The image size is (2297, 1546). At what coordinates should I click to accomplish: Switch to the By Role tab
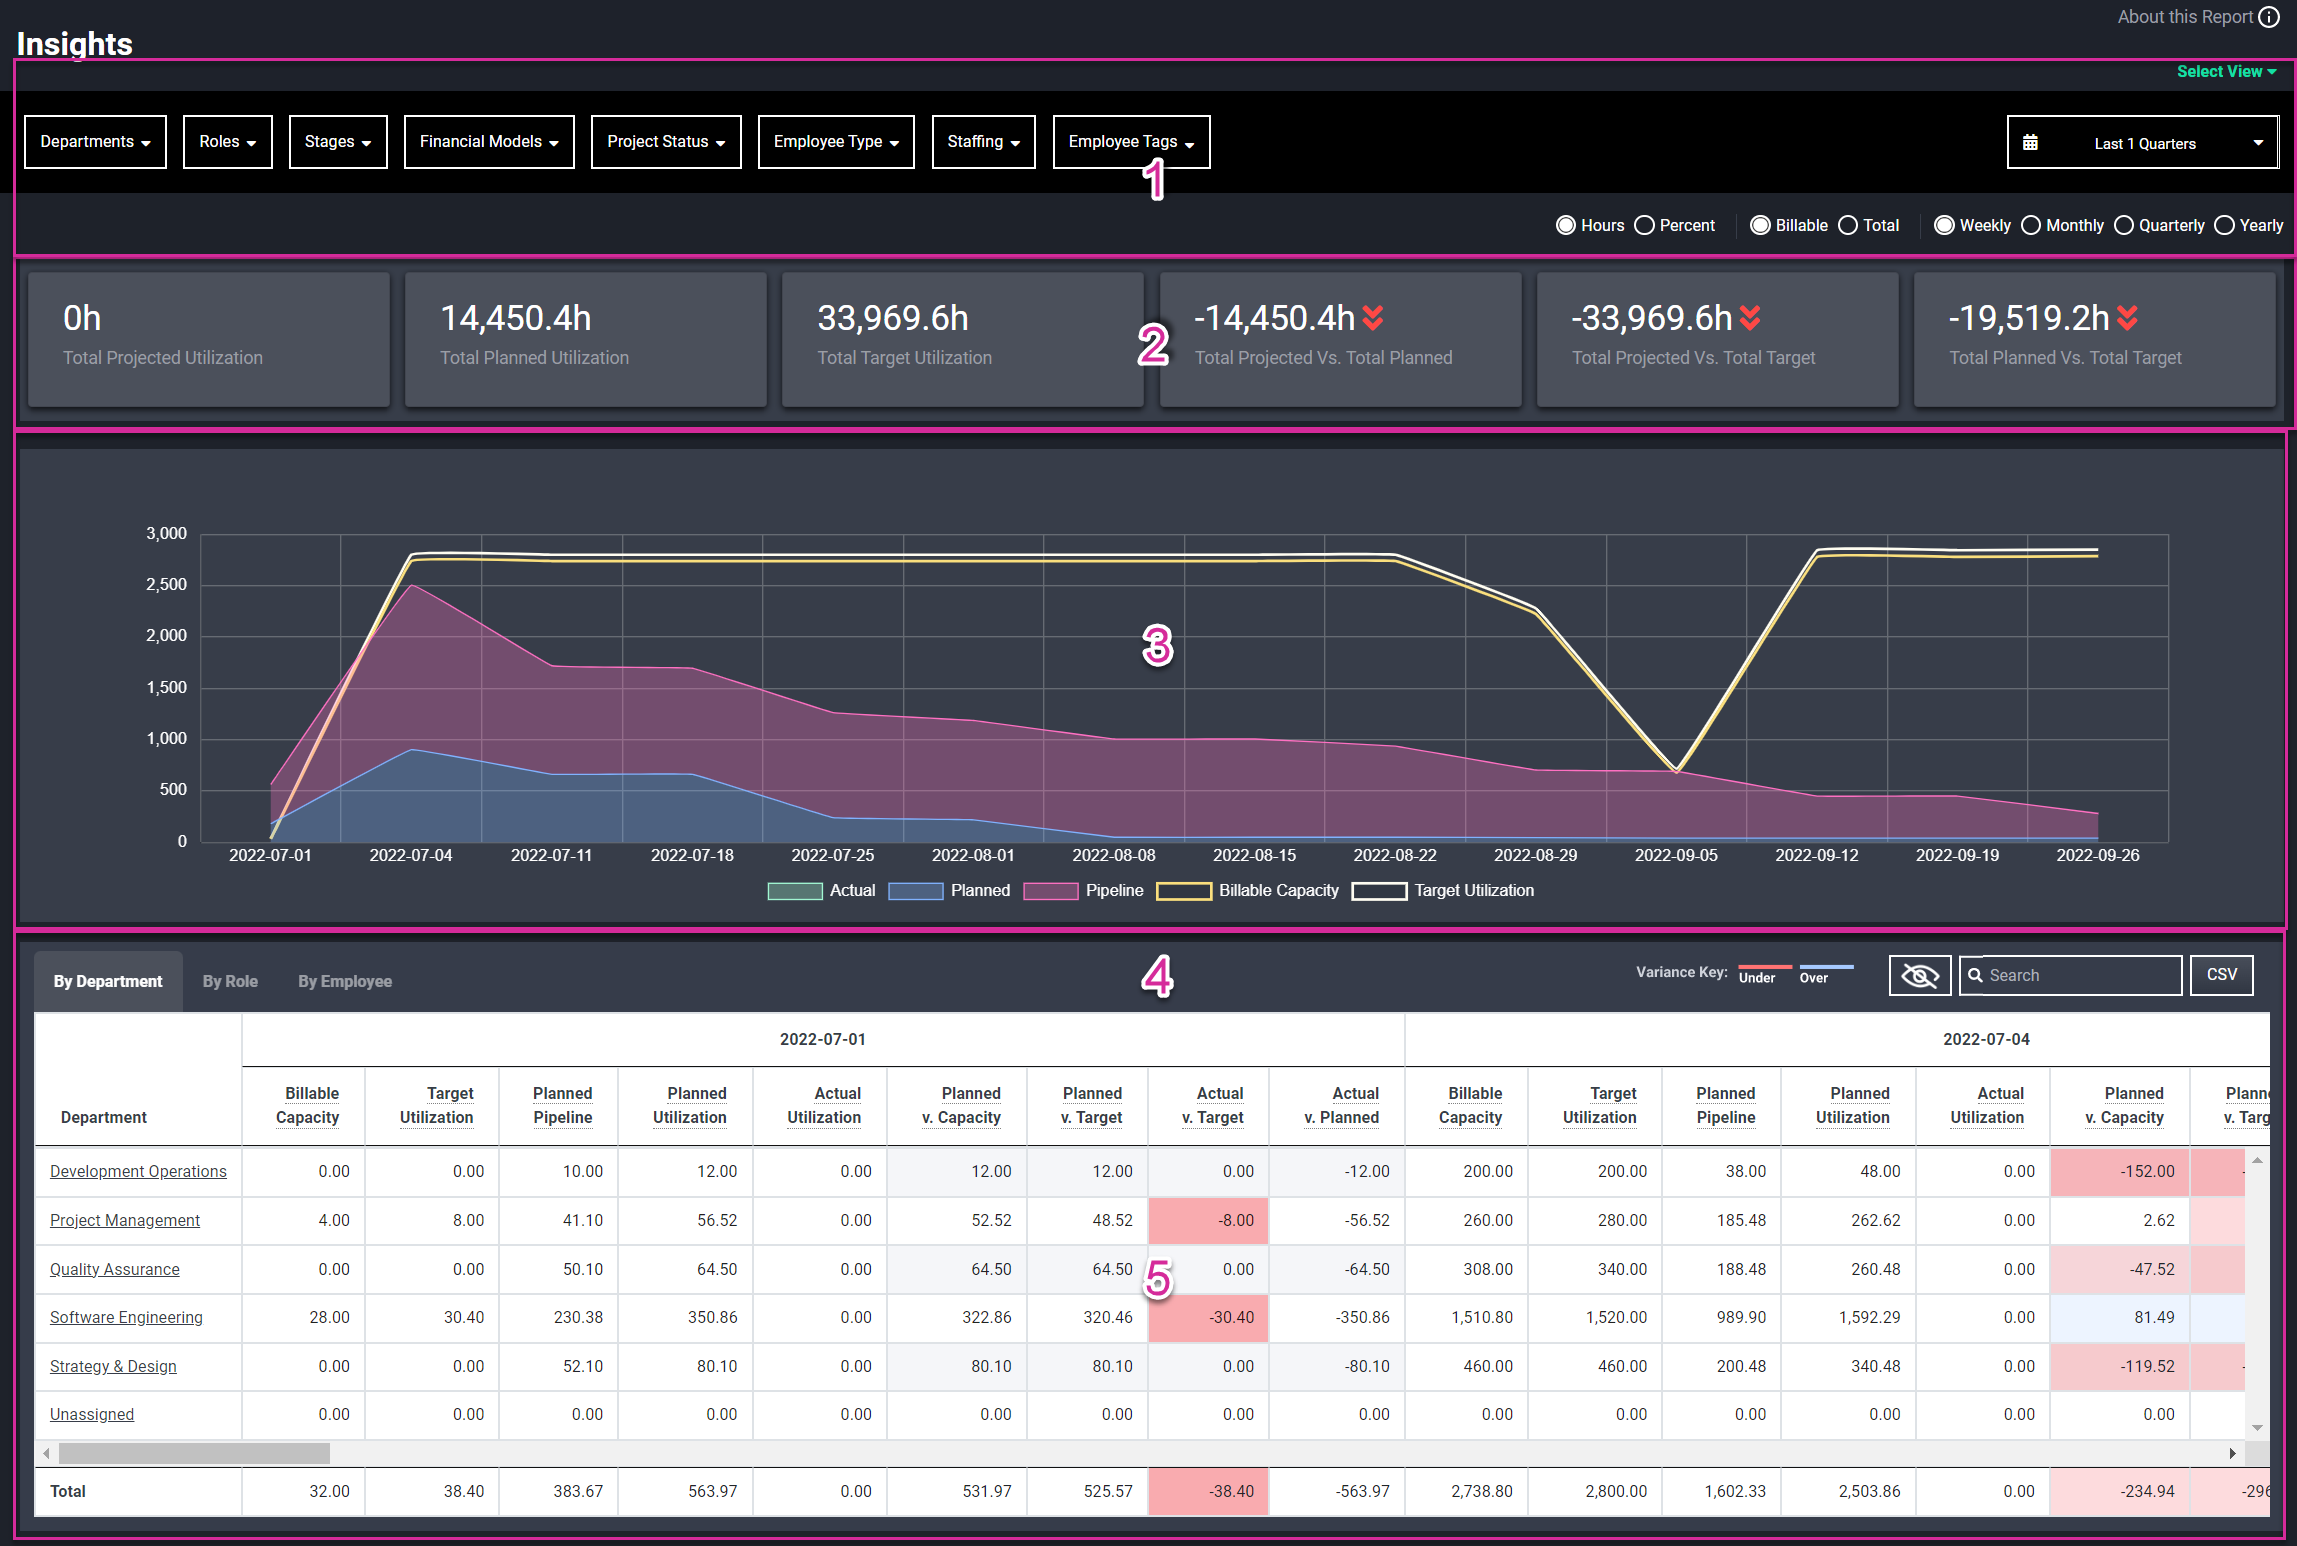coord(230,981)
